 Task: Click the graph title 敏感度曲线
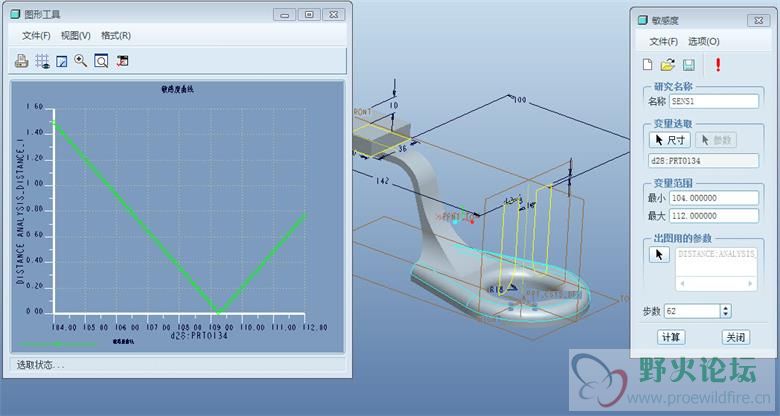[x=178, y=90]
